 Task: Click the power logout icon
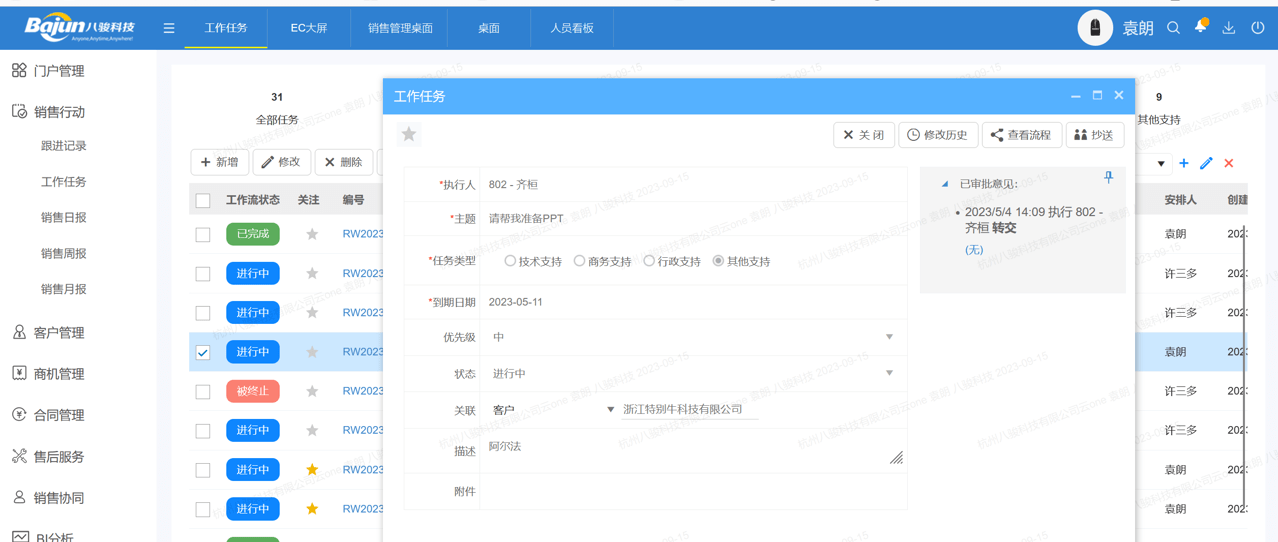tap(1258, 28)
